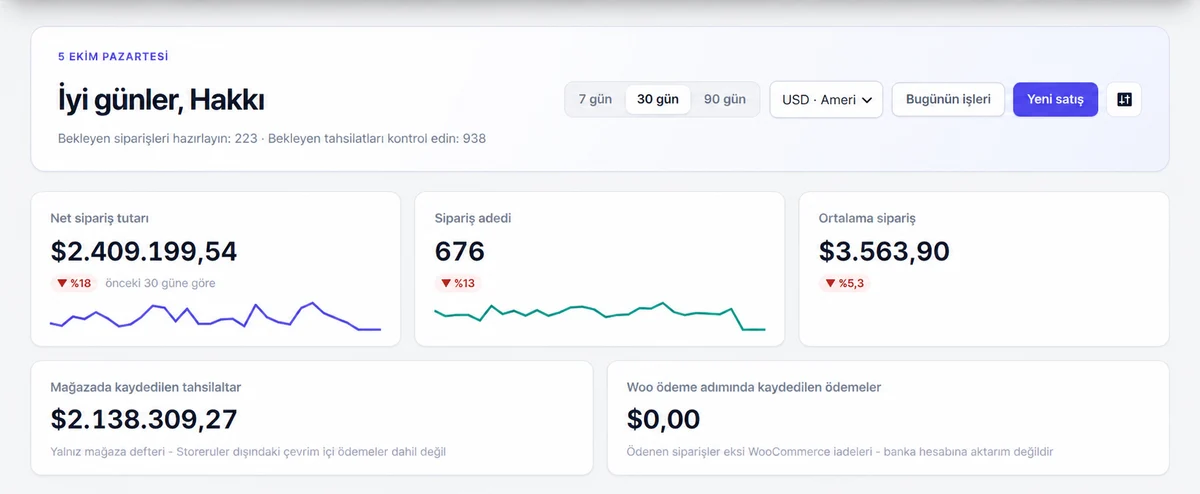Select the 30 gün range
The height and width of the screenshot is (494, 1200).
point(658,99)
